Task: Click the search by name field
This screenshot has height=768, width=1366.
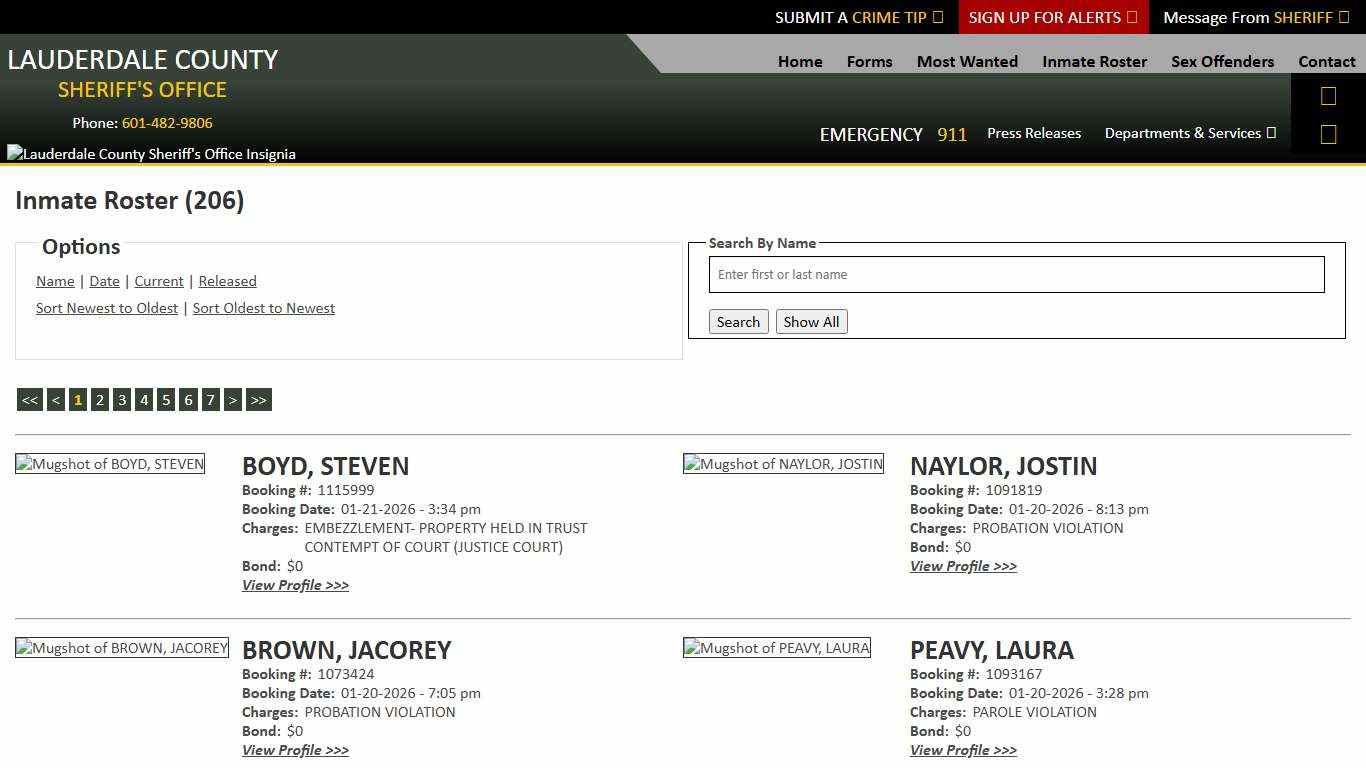Action: click(1016, 275)
